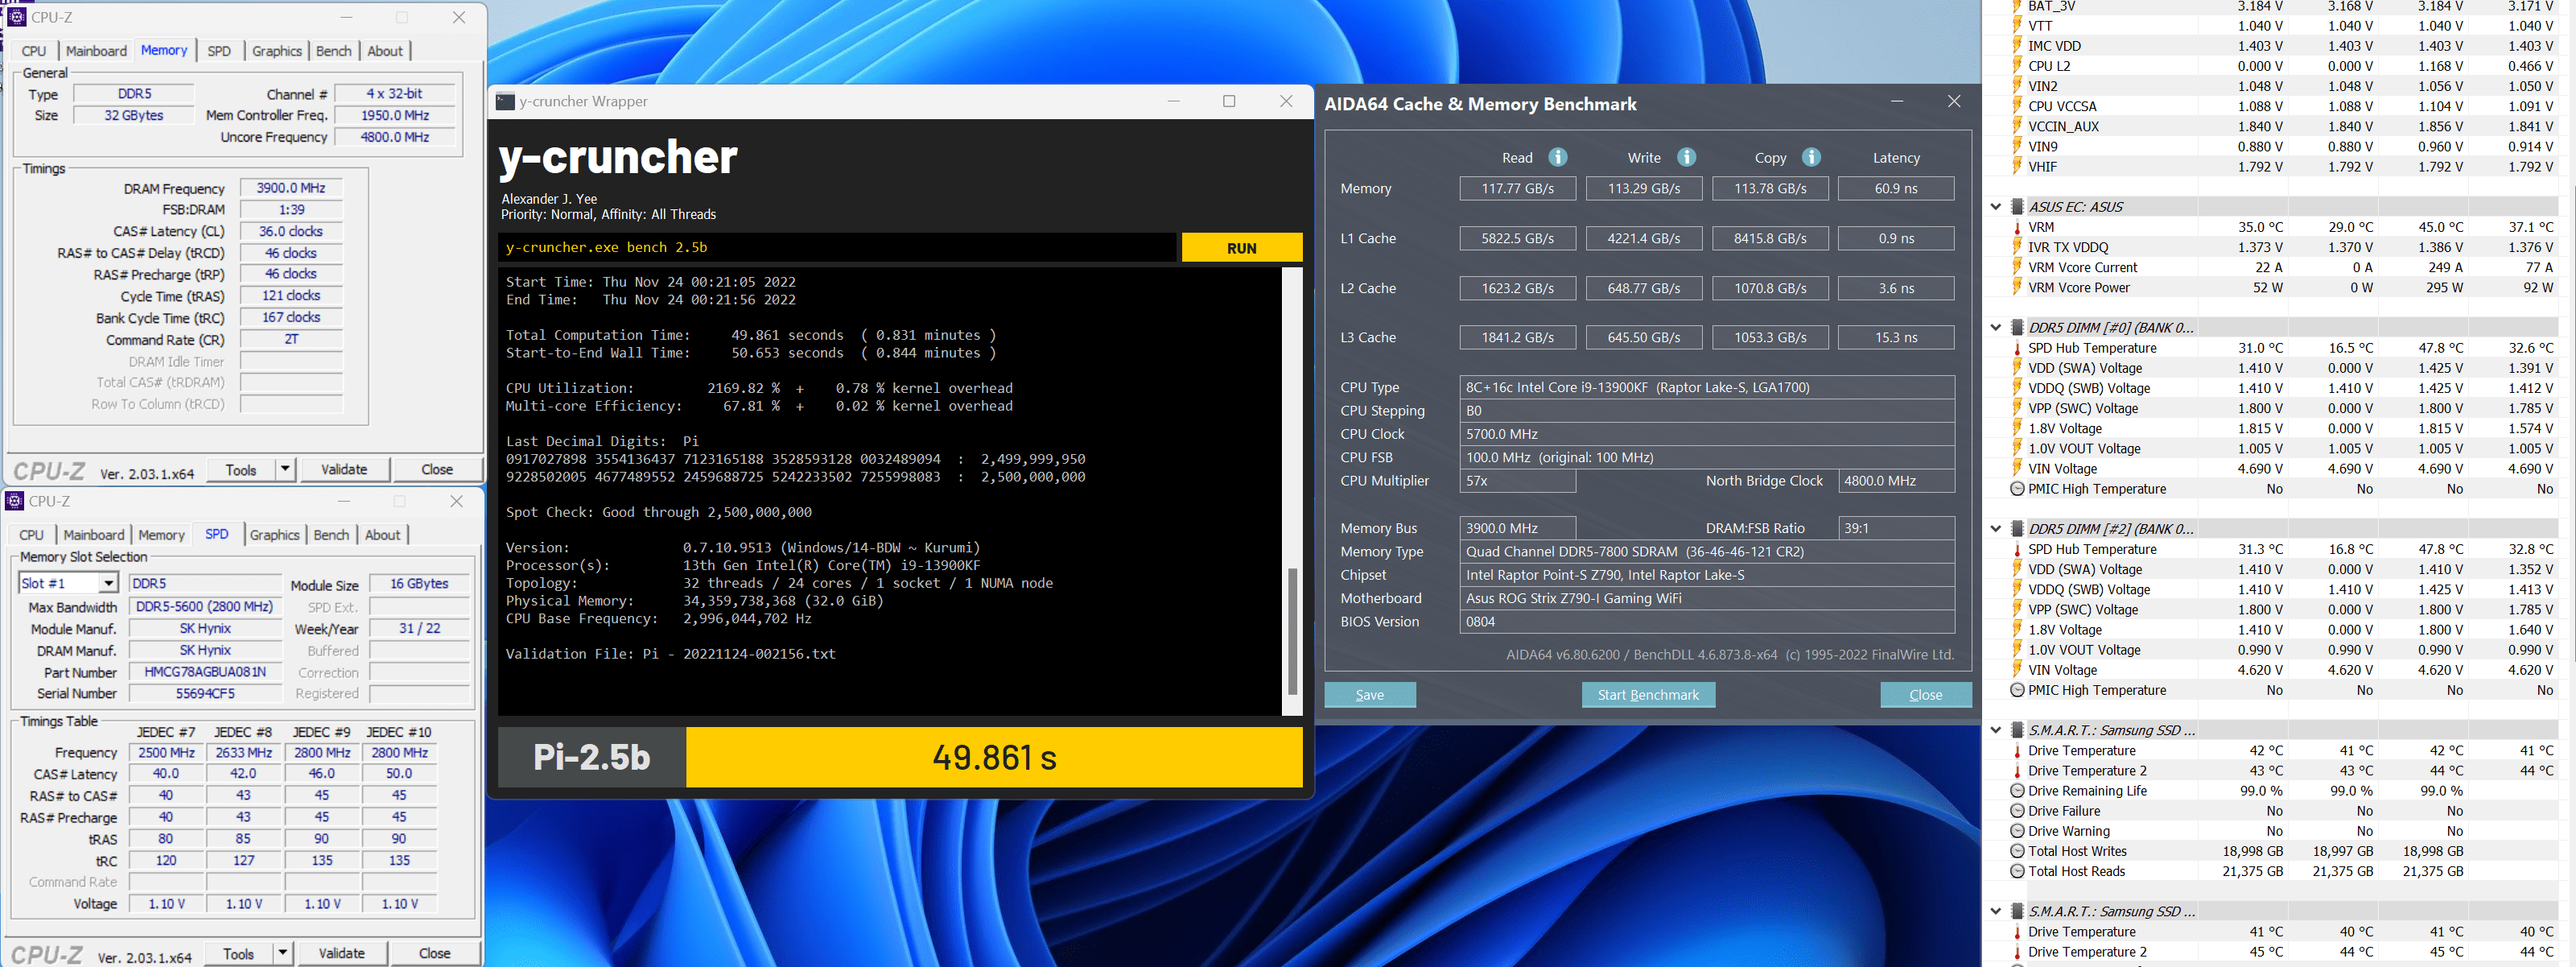Screen dimensions: 2576x967
Task: Switch to Mainboard tab in CPU-Z Memory window
Action: (97, 51)
